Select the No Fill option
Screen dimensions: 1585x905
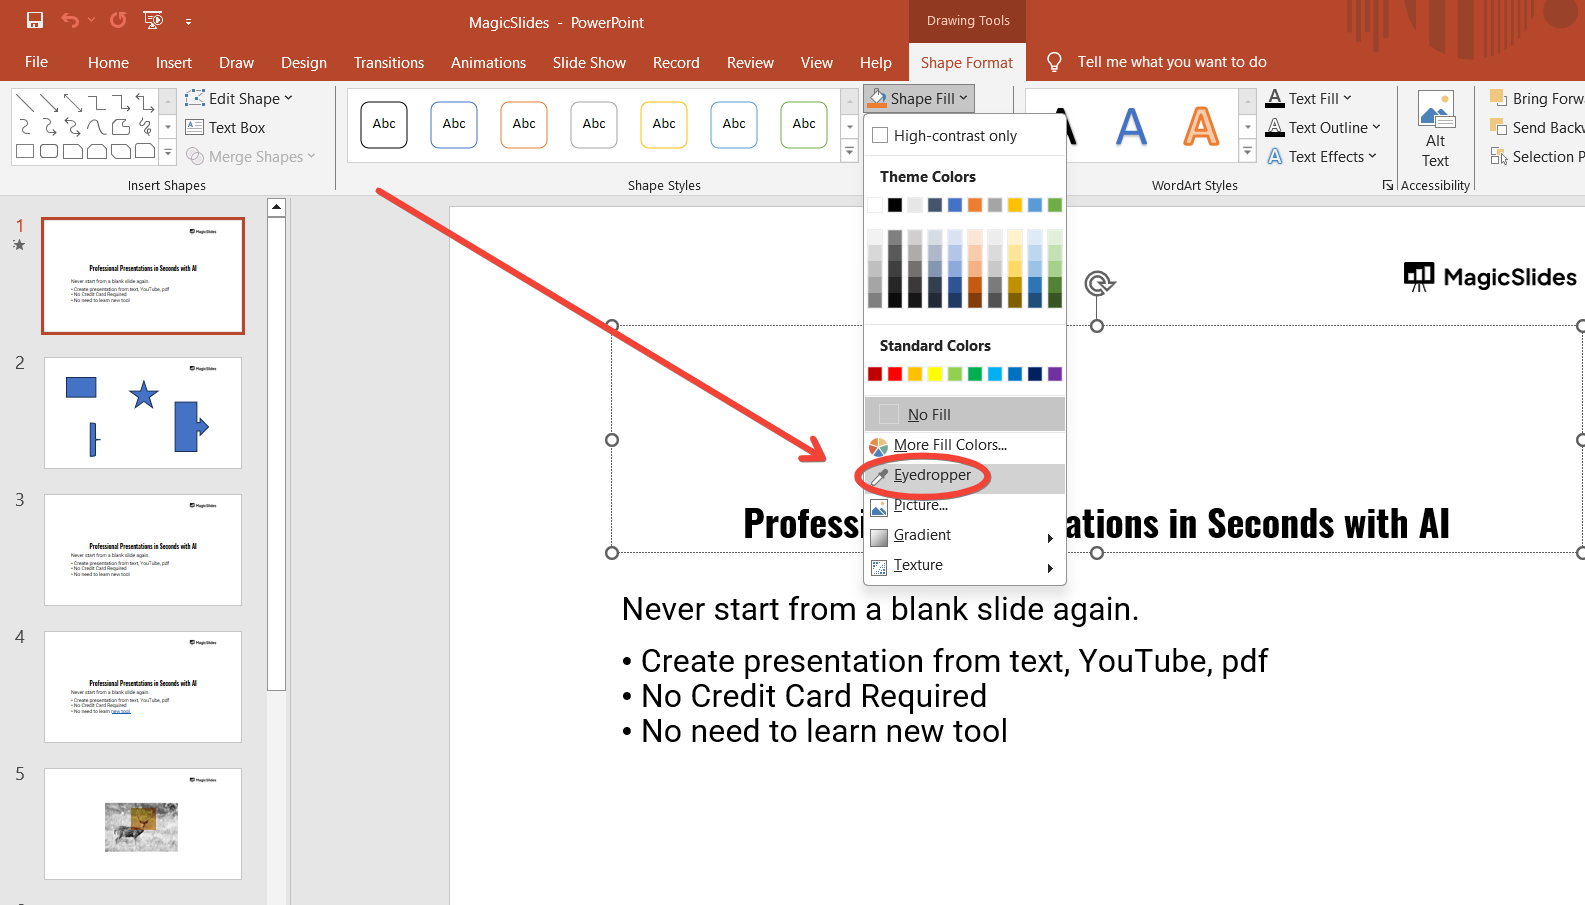pyautogui.click(x=928, y=414)
